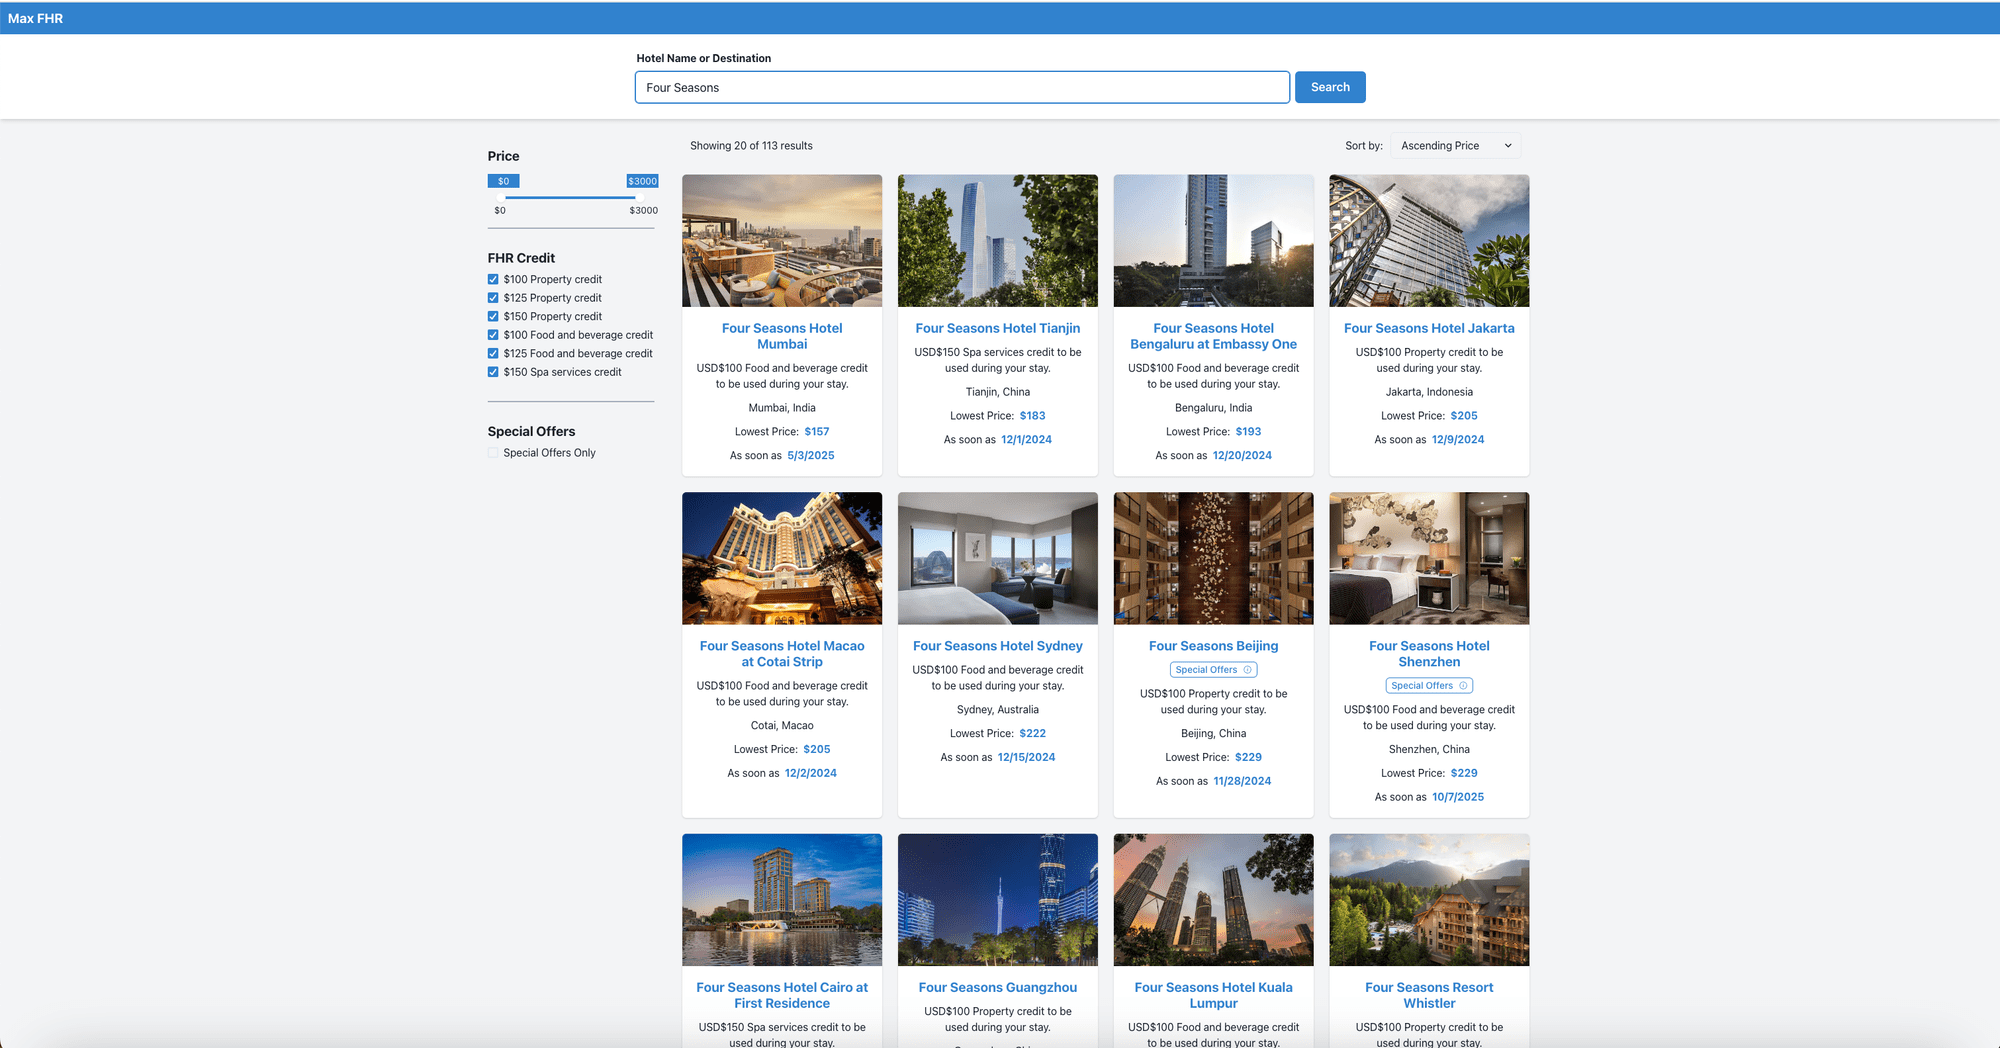Viewport: 2000px width, 1048px height.
Task: Open Four Seasons Hotel Bengaluru at Embassy One
Action: (1214, 336)
